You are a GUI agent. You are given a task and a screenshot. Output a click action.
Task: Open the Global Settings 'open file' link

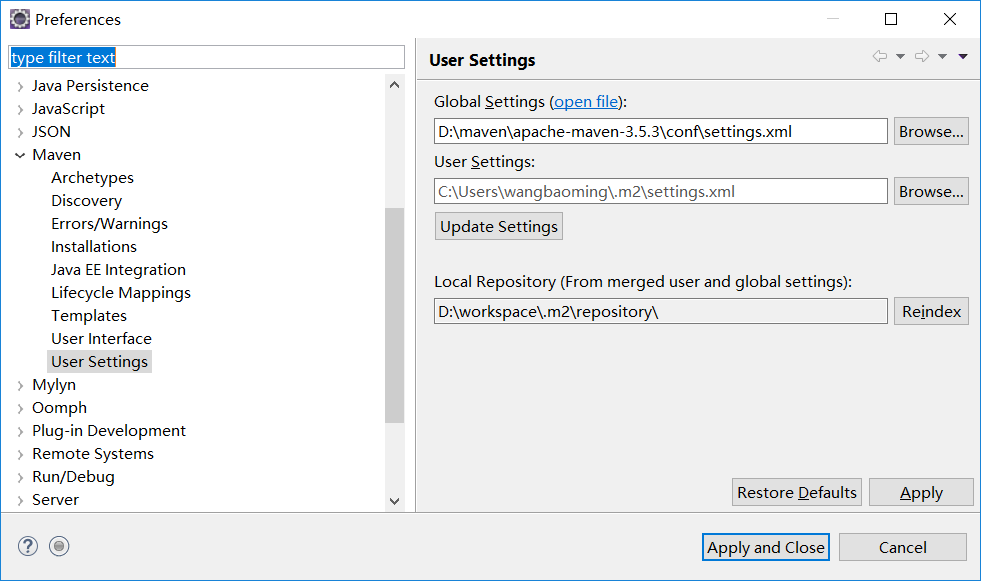coord(586,101)
